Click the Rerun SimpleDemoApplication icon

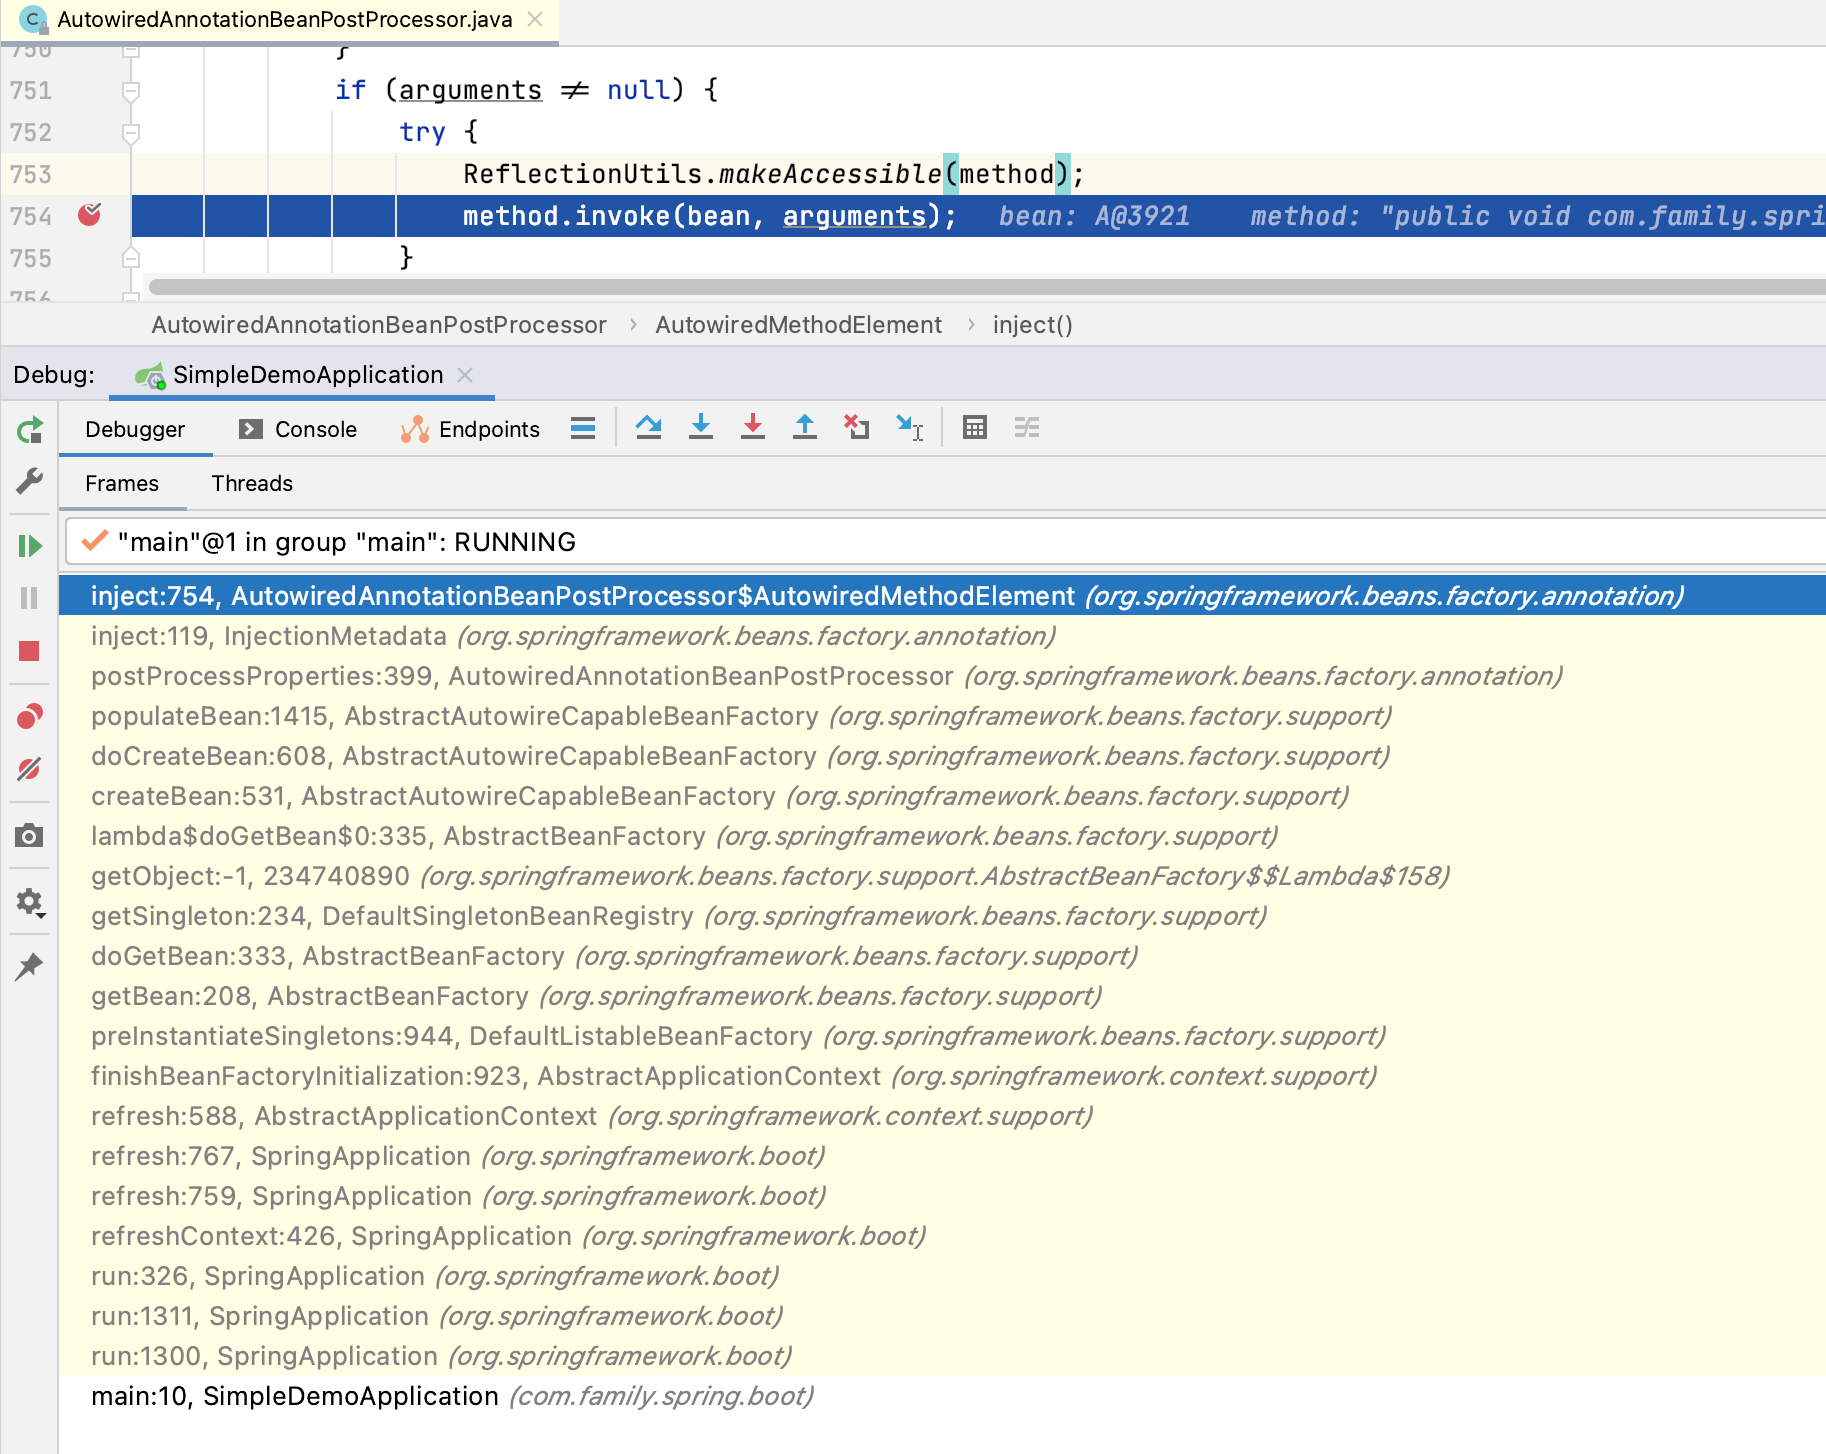tap(30, 430)
